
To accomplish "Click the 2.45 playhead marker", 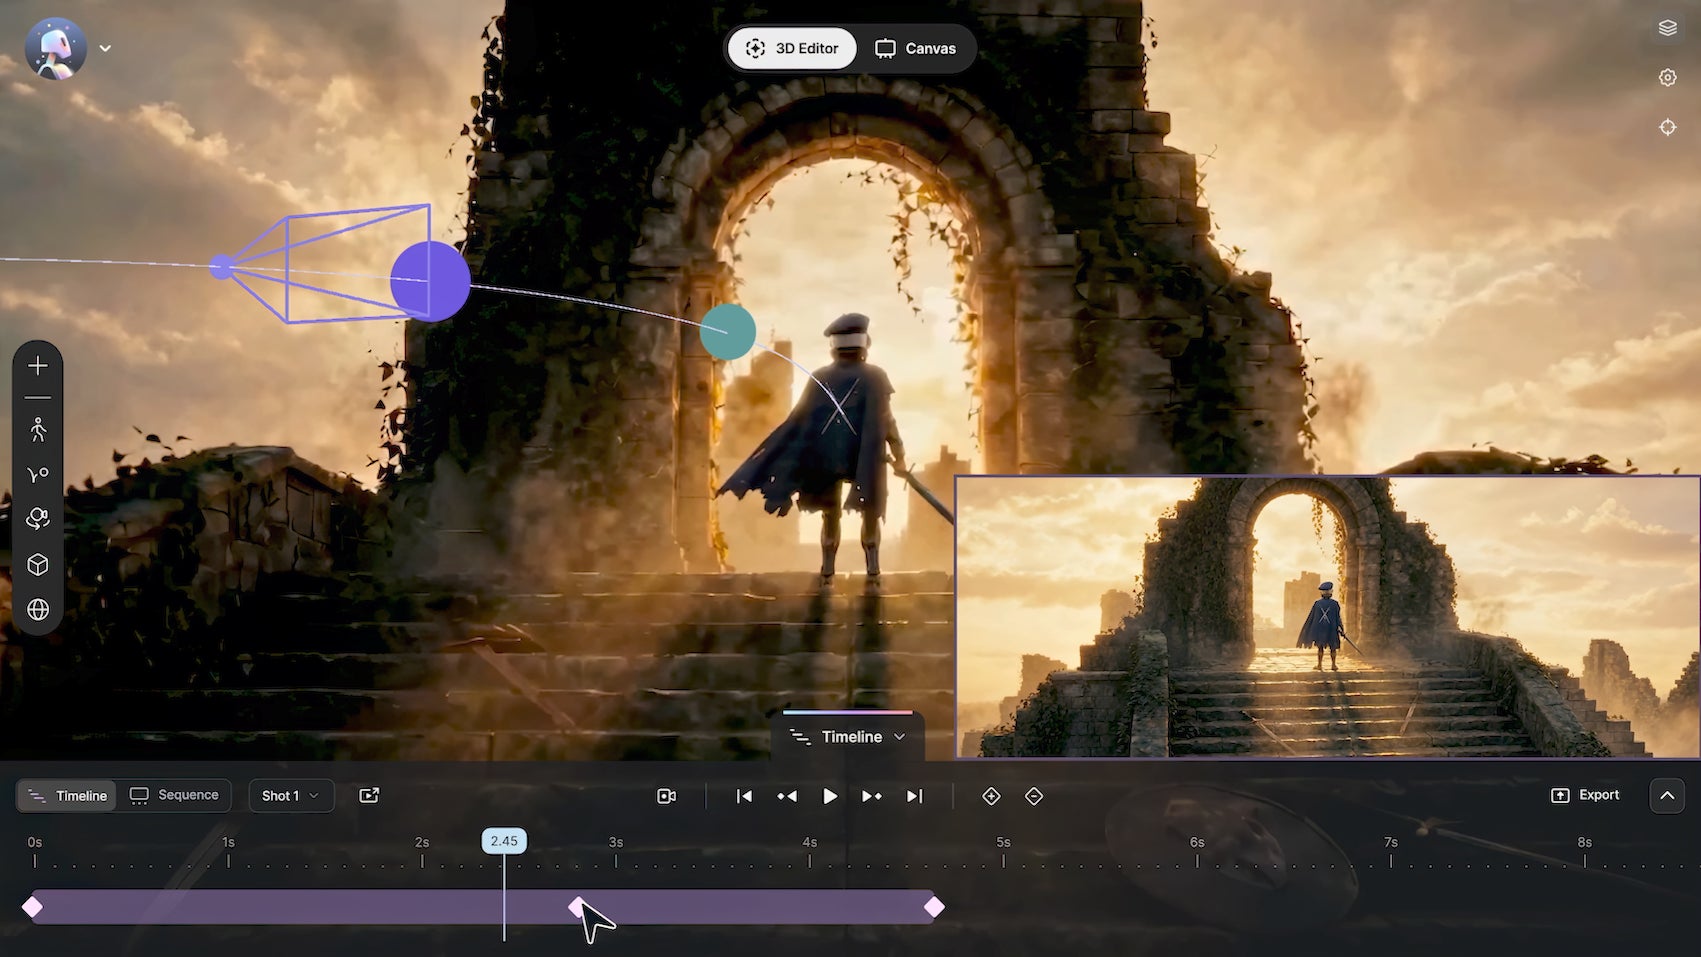I will pyautogui.click(x=504, y=841).
